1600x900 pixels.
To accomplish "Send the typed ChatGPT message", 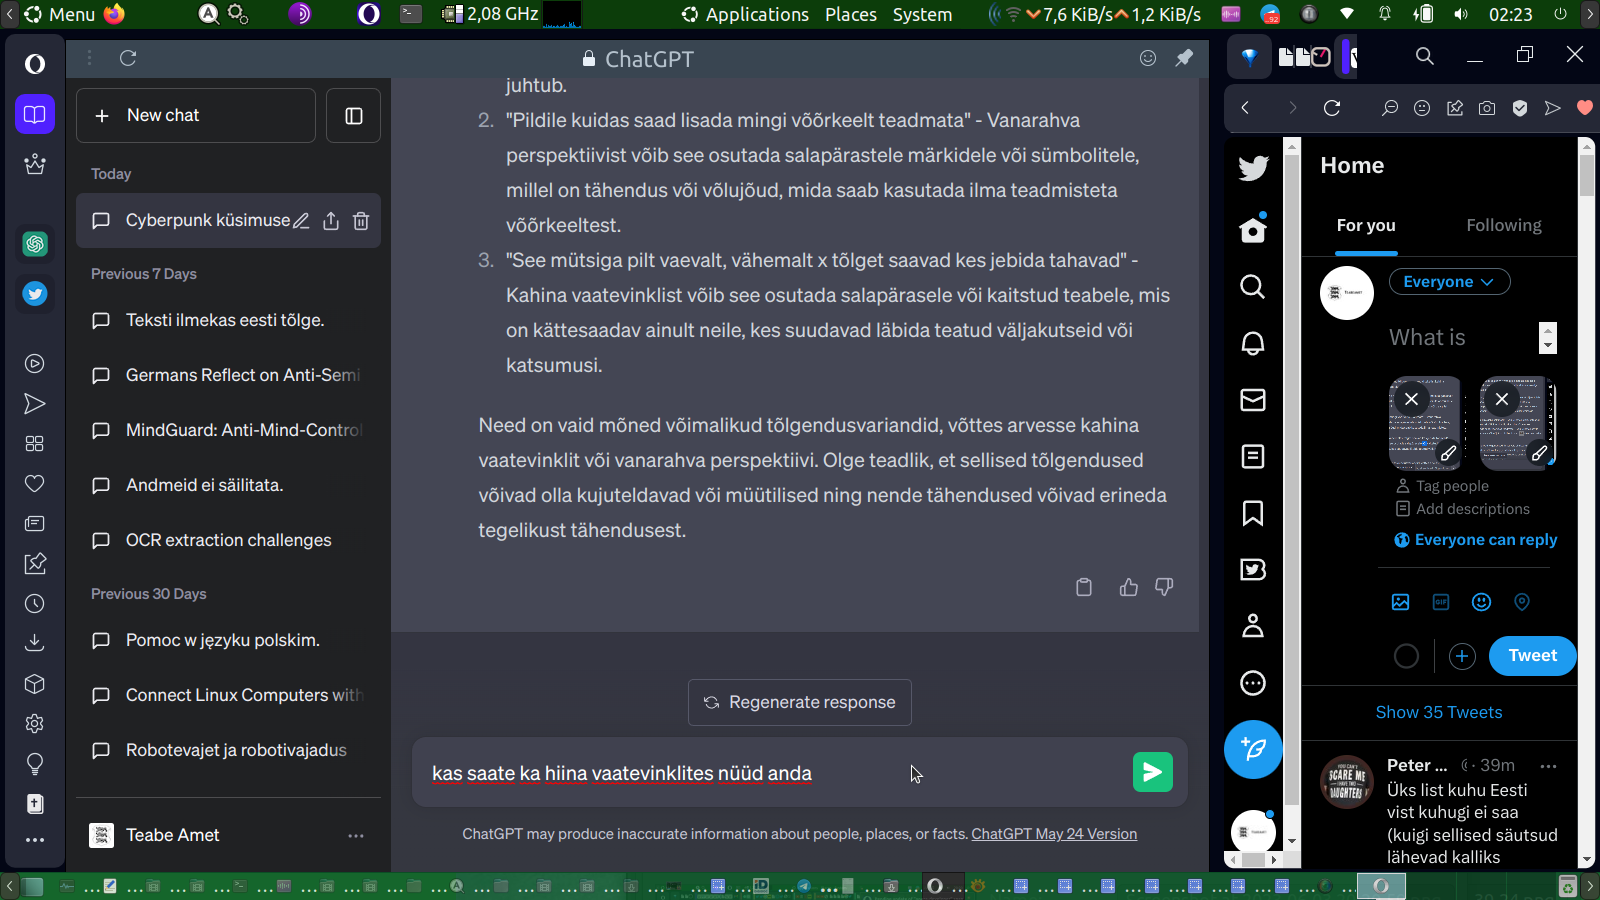I will coord(1153,772).
